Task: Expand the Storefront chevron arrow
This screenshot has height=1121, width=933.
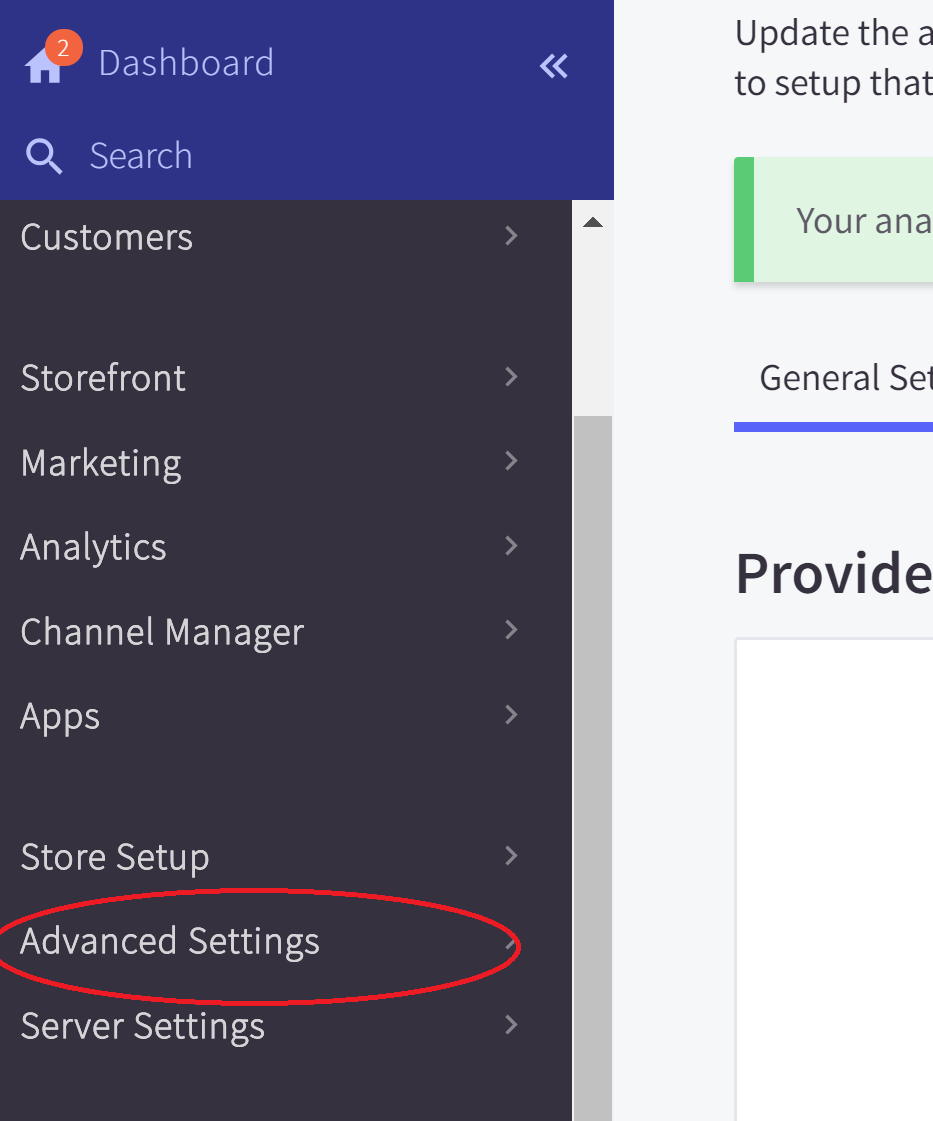Action: (511, 377)
